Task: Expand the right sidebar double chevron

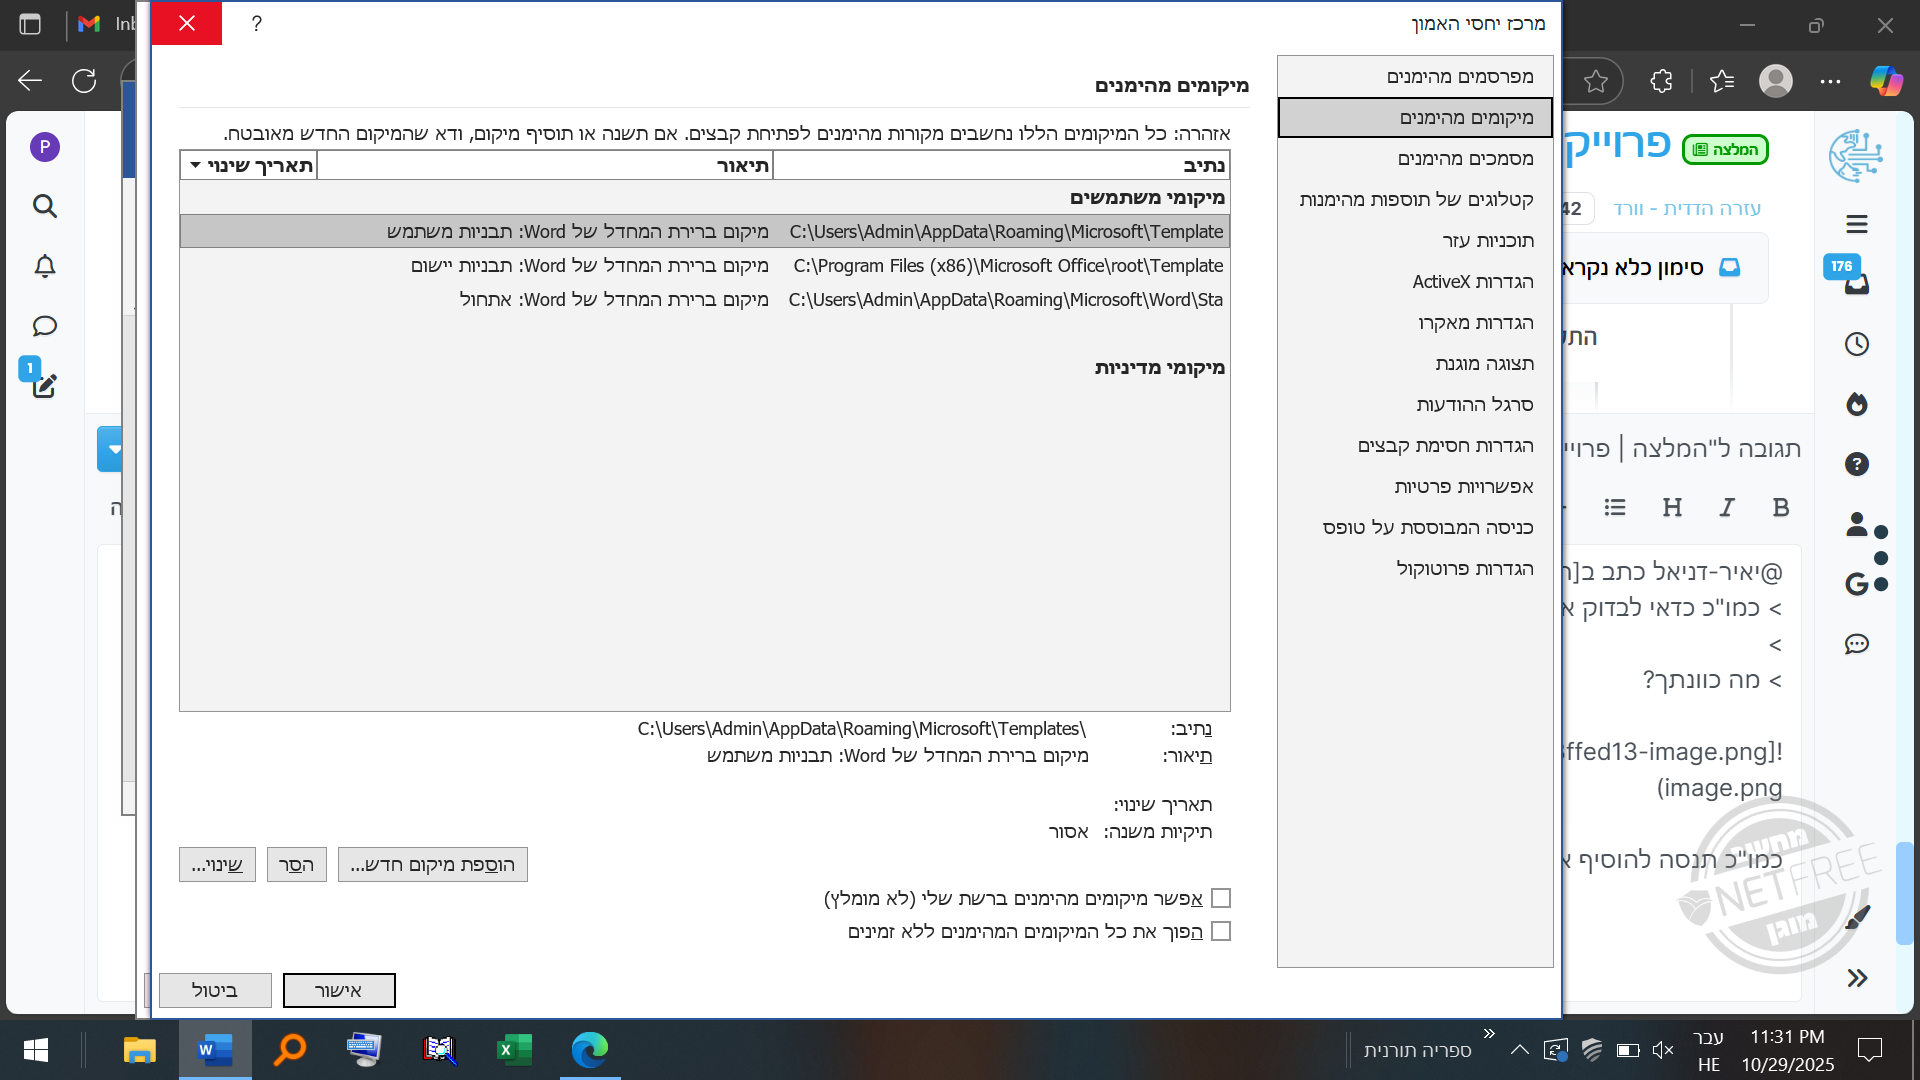Action: 1856,978
